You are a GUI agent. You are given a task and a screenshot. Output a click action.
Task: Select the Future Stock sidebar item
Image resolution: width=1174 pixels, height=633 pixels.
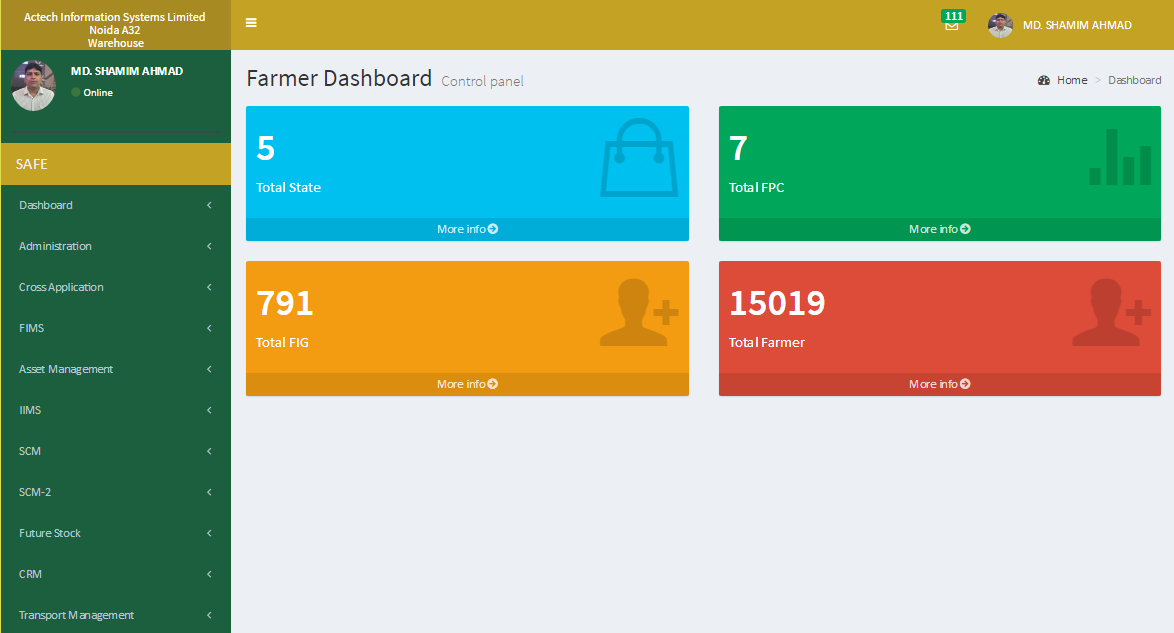point(116,533)
